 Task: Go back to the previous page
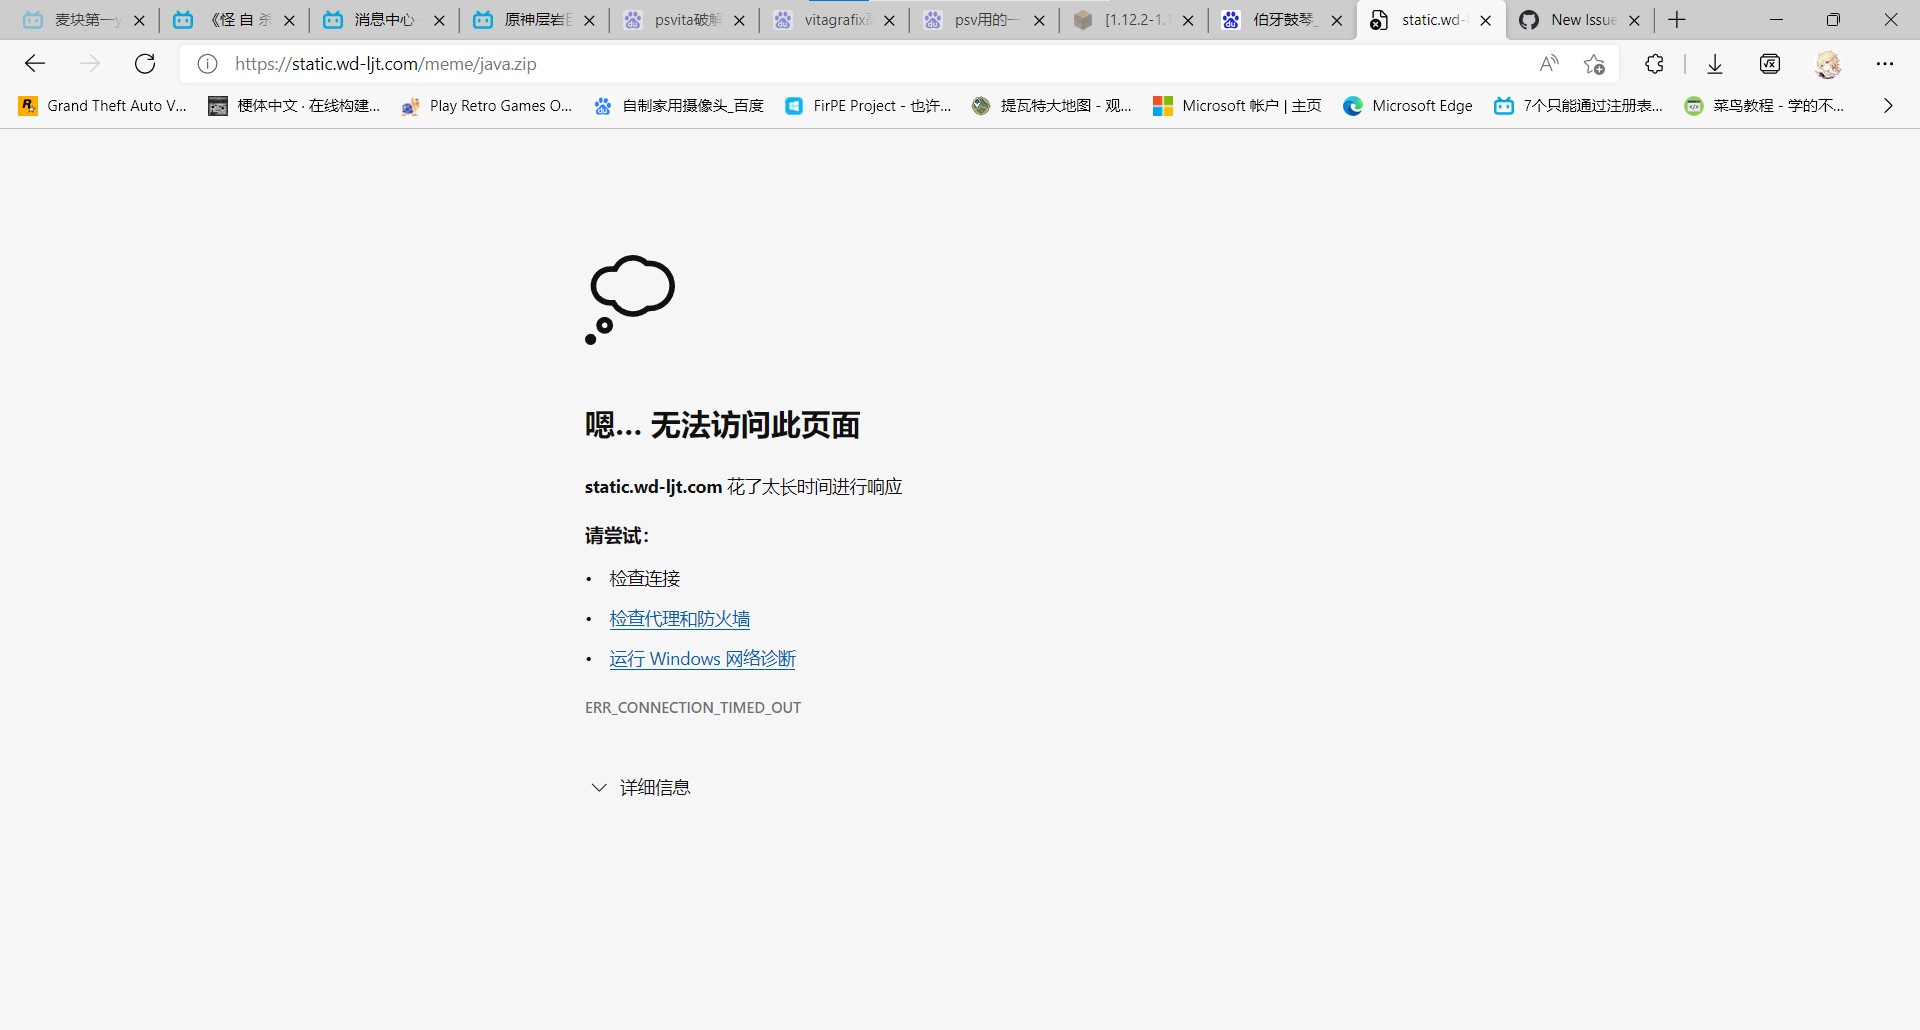(35, 63)
